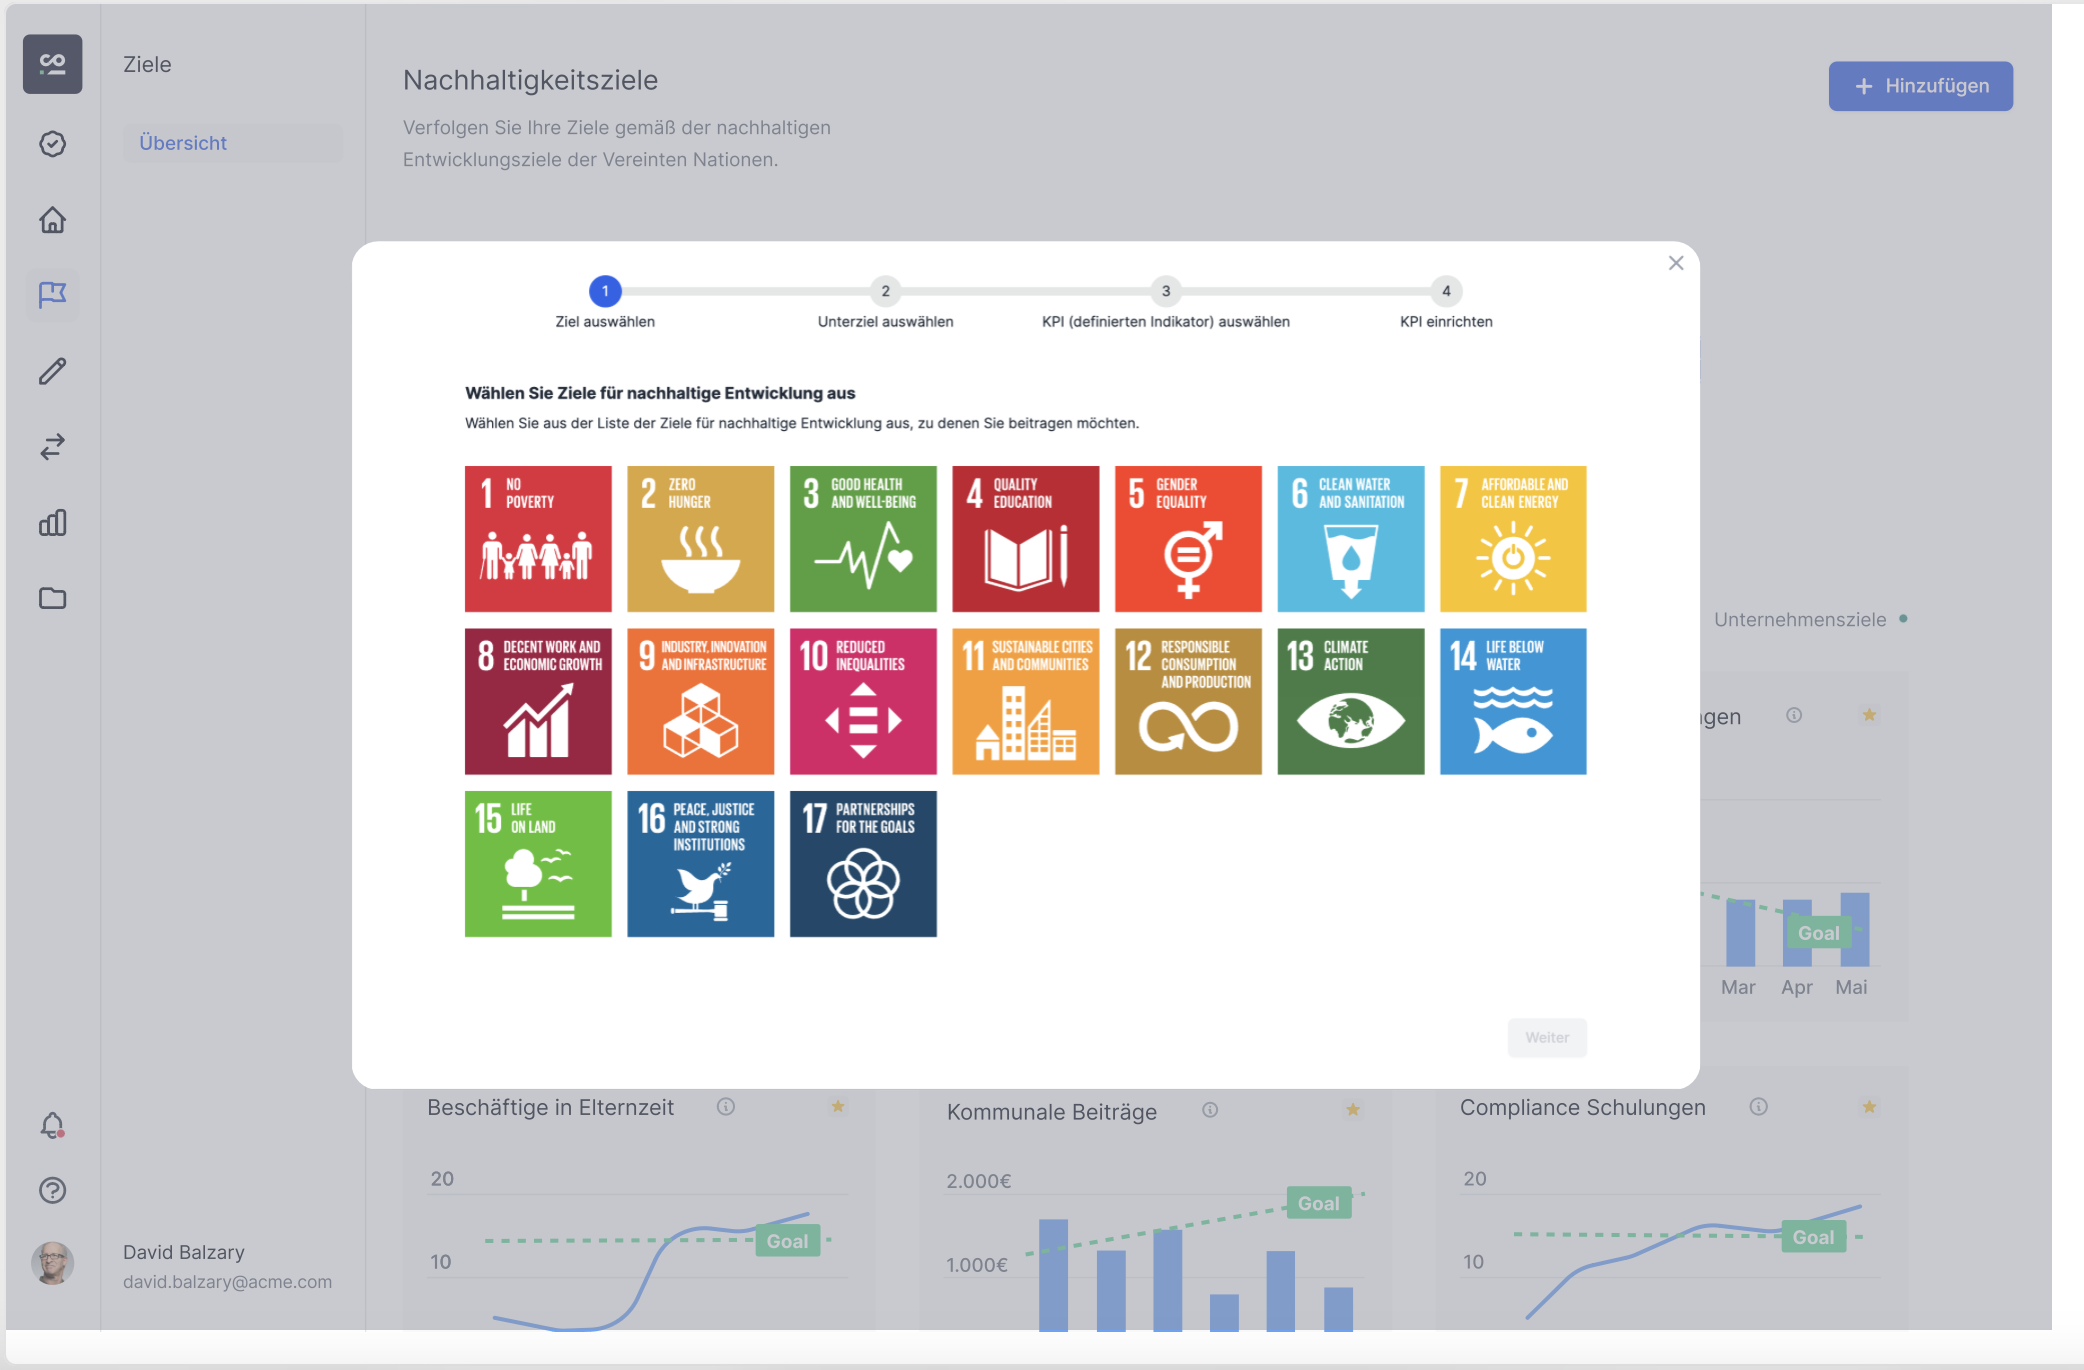Click the transfer arrows sidebar icon
The height and width of the screenshot is (1370, 2084).
click(53, 446)
